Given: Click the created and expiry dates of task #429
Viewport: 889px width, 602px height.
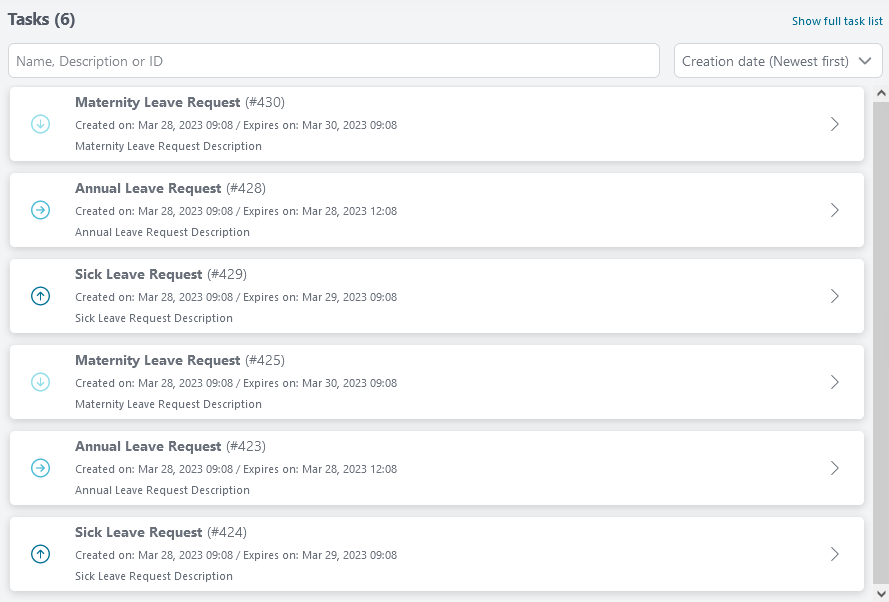Looking at the screenshot, I should click(x=236, y=297).
